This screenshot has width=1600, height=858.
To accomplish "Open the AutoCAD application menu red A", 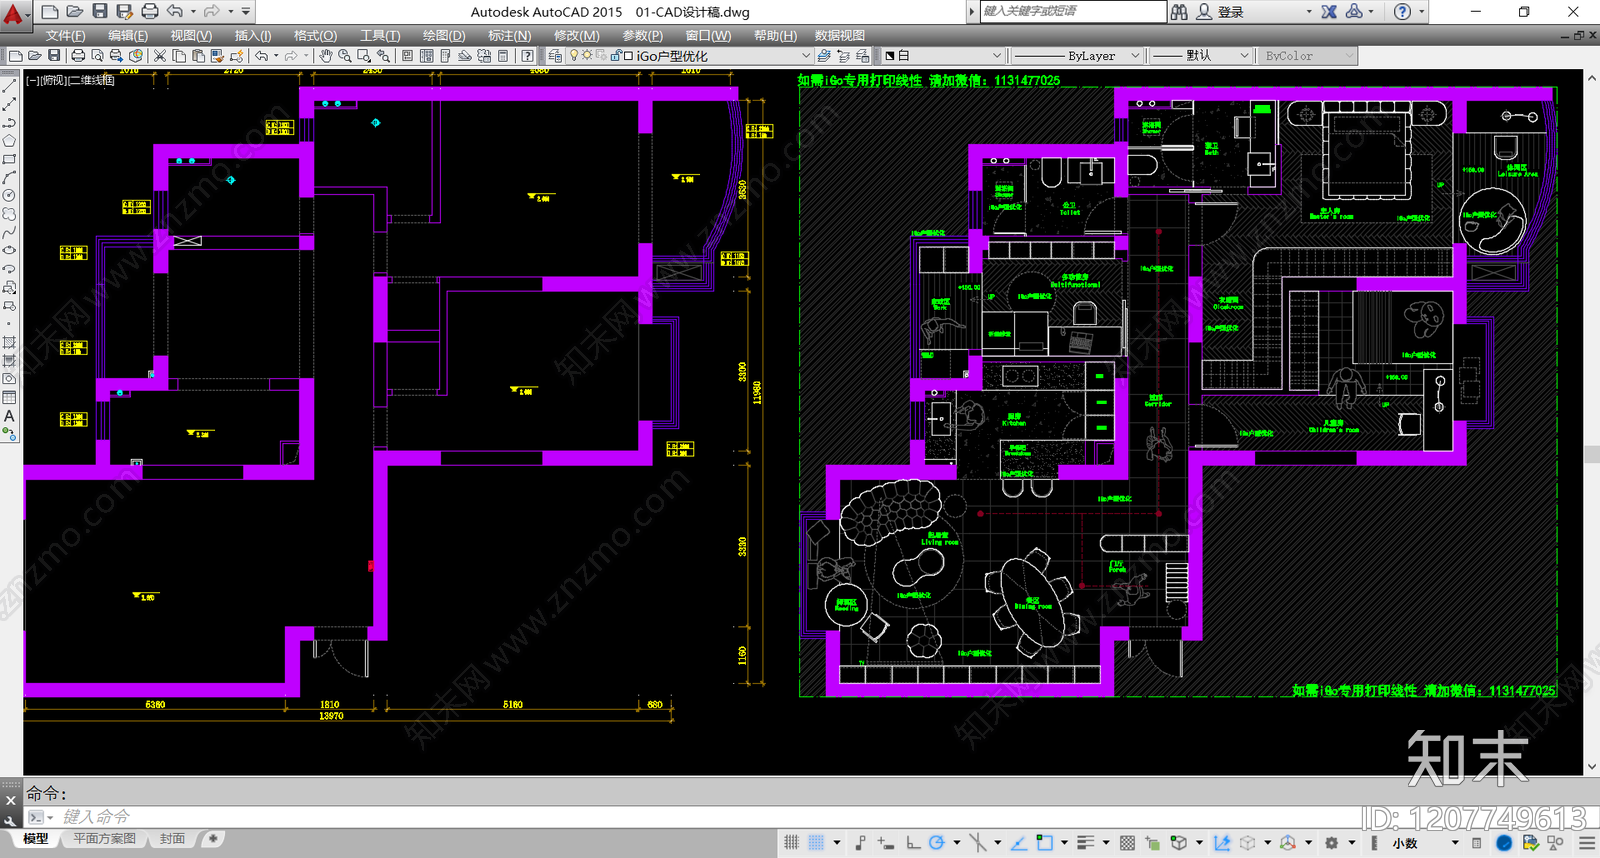I will tap(14, 14).
